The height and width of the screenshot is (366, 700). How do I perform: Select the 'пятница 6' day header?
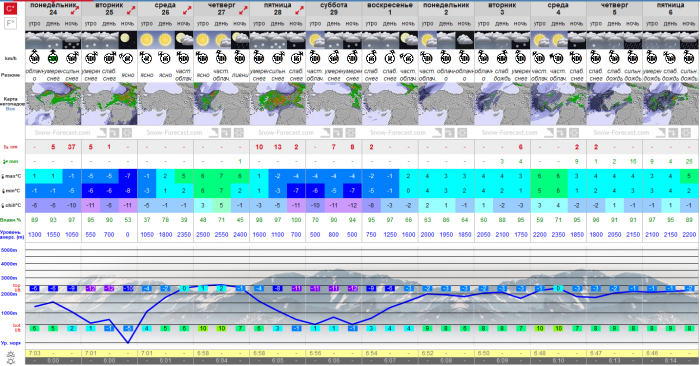(671, 8)
